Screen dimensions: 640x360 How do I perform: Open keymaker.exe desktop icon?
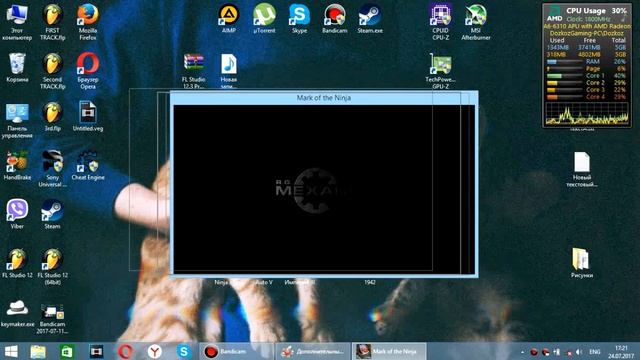click(x=17, y=313)
